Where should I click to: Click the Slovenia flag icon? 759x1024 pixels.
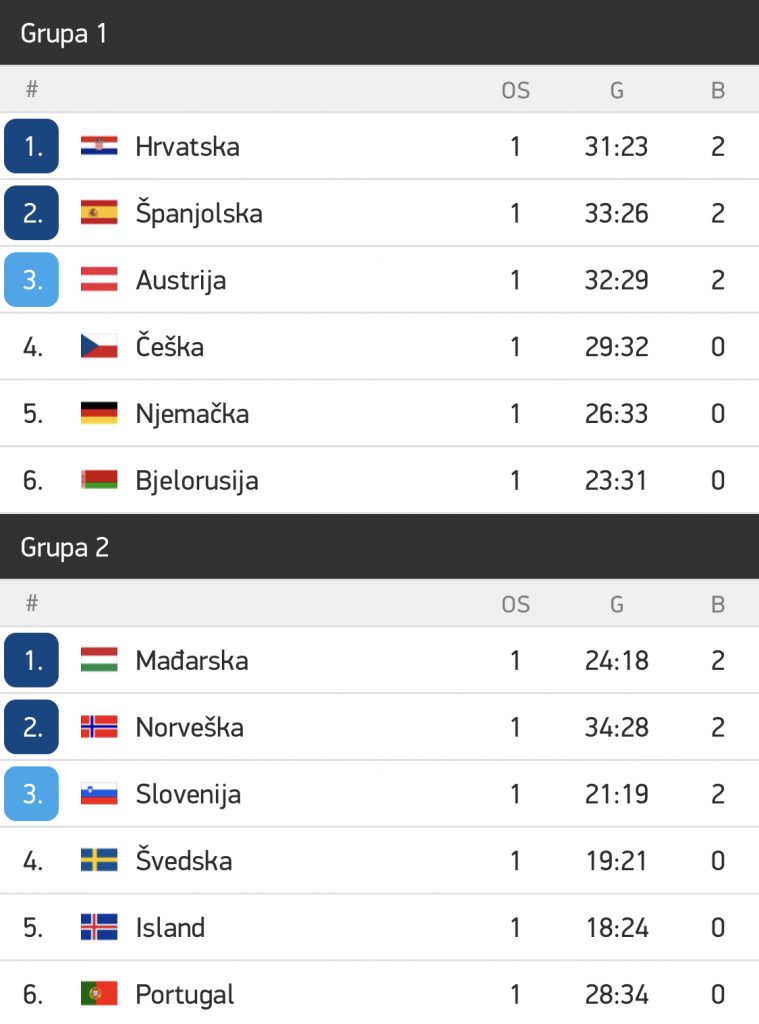click(99, 794)
